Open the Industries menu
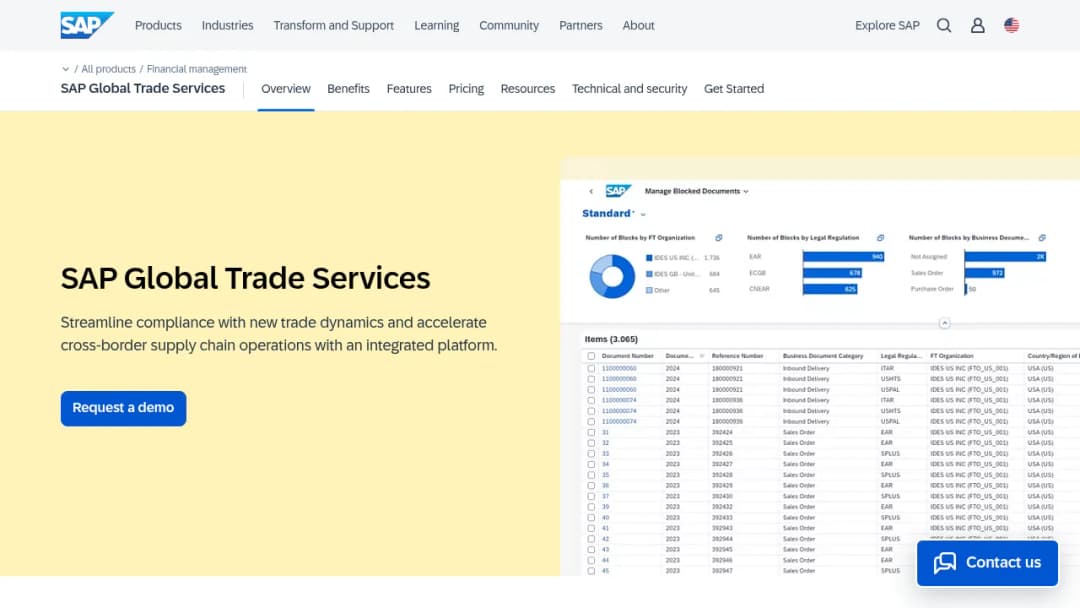Image resolution: width=1080 pixels, height=608 pixels. (227, 25)
